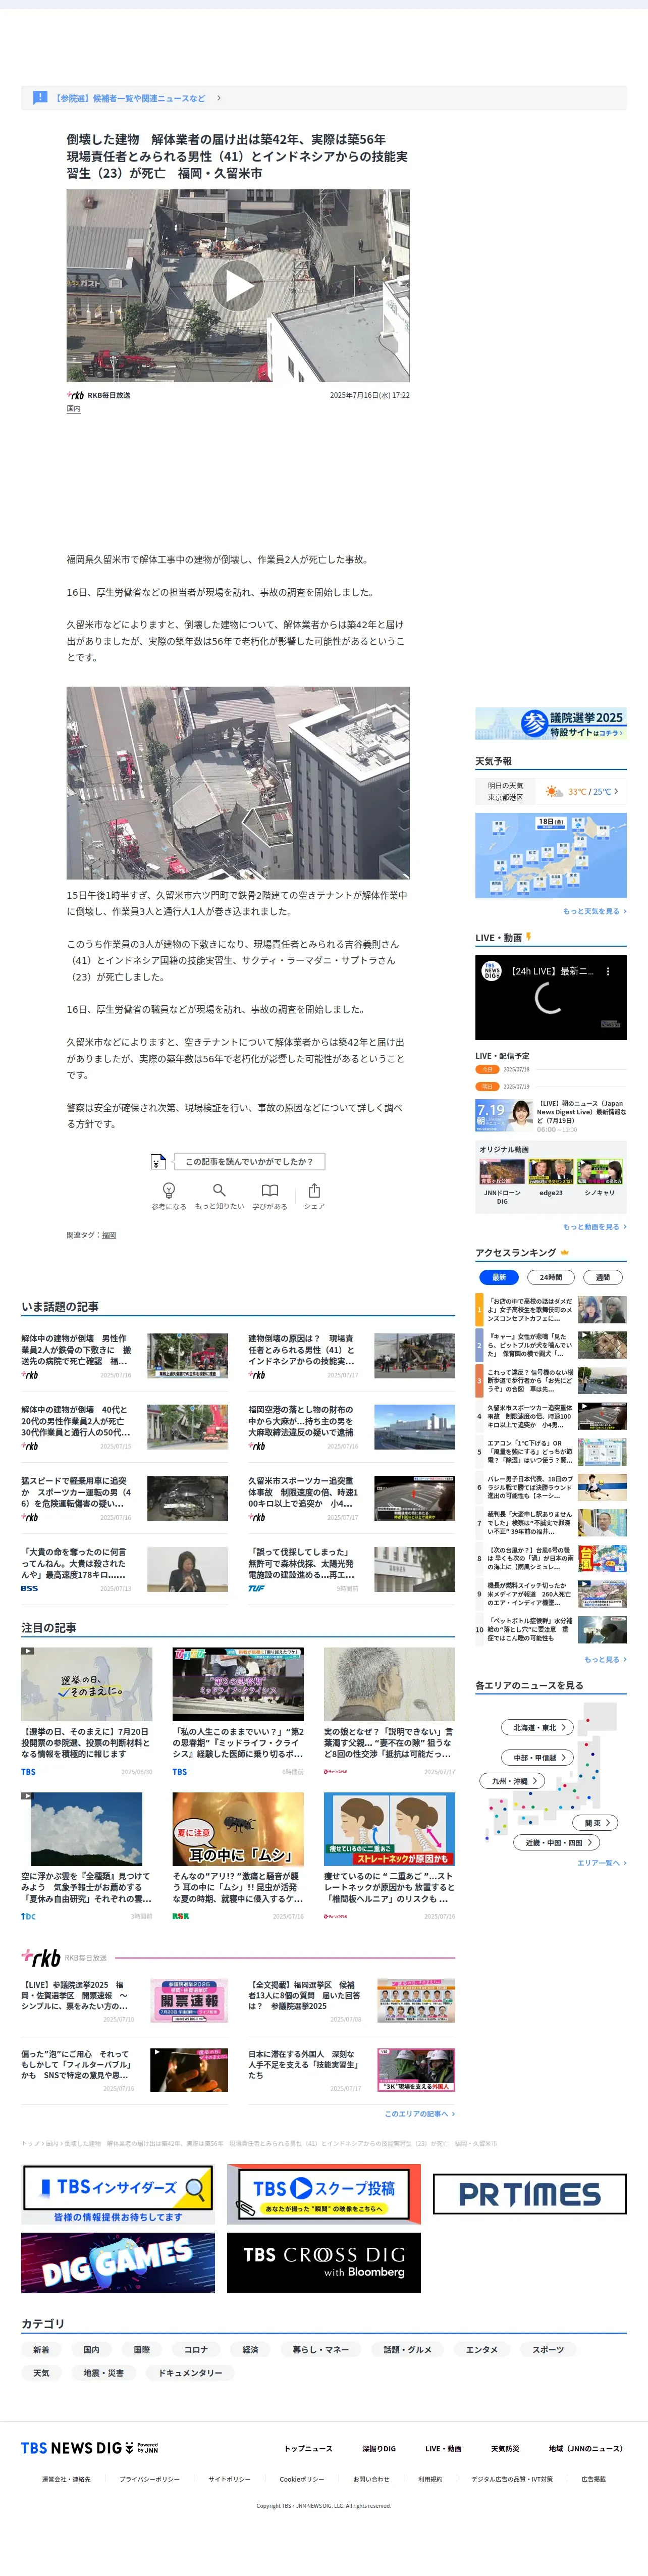Open もっと天気を見る link
648x2576 pixels.
(x=594, y=911)
